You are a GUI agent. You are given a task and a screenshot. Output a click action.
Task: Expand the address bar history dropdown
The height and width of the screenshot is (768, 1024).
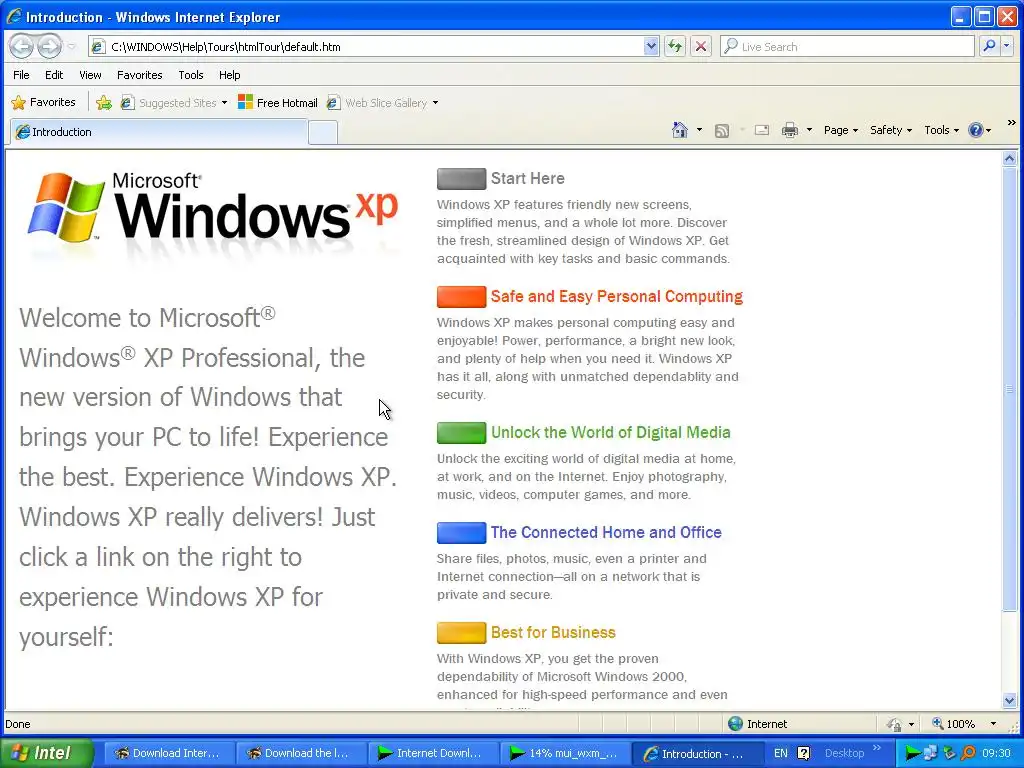coord(650,46)
